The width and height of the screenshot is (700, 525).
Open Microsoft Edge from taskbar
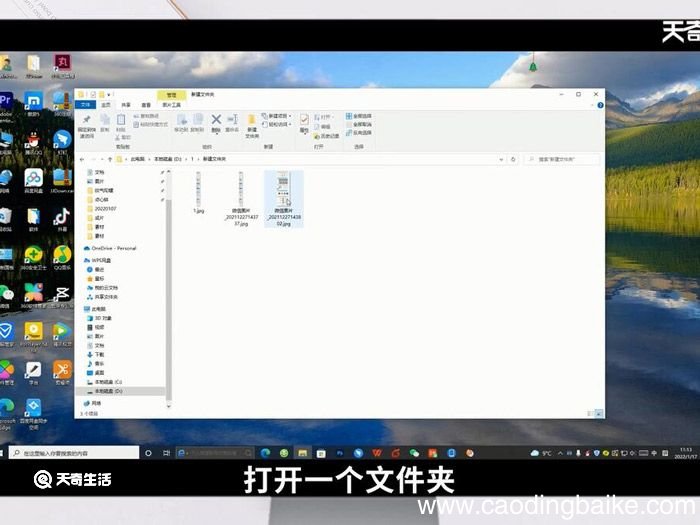tap(266, 453)
